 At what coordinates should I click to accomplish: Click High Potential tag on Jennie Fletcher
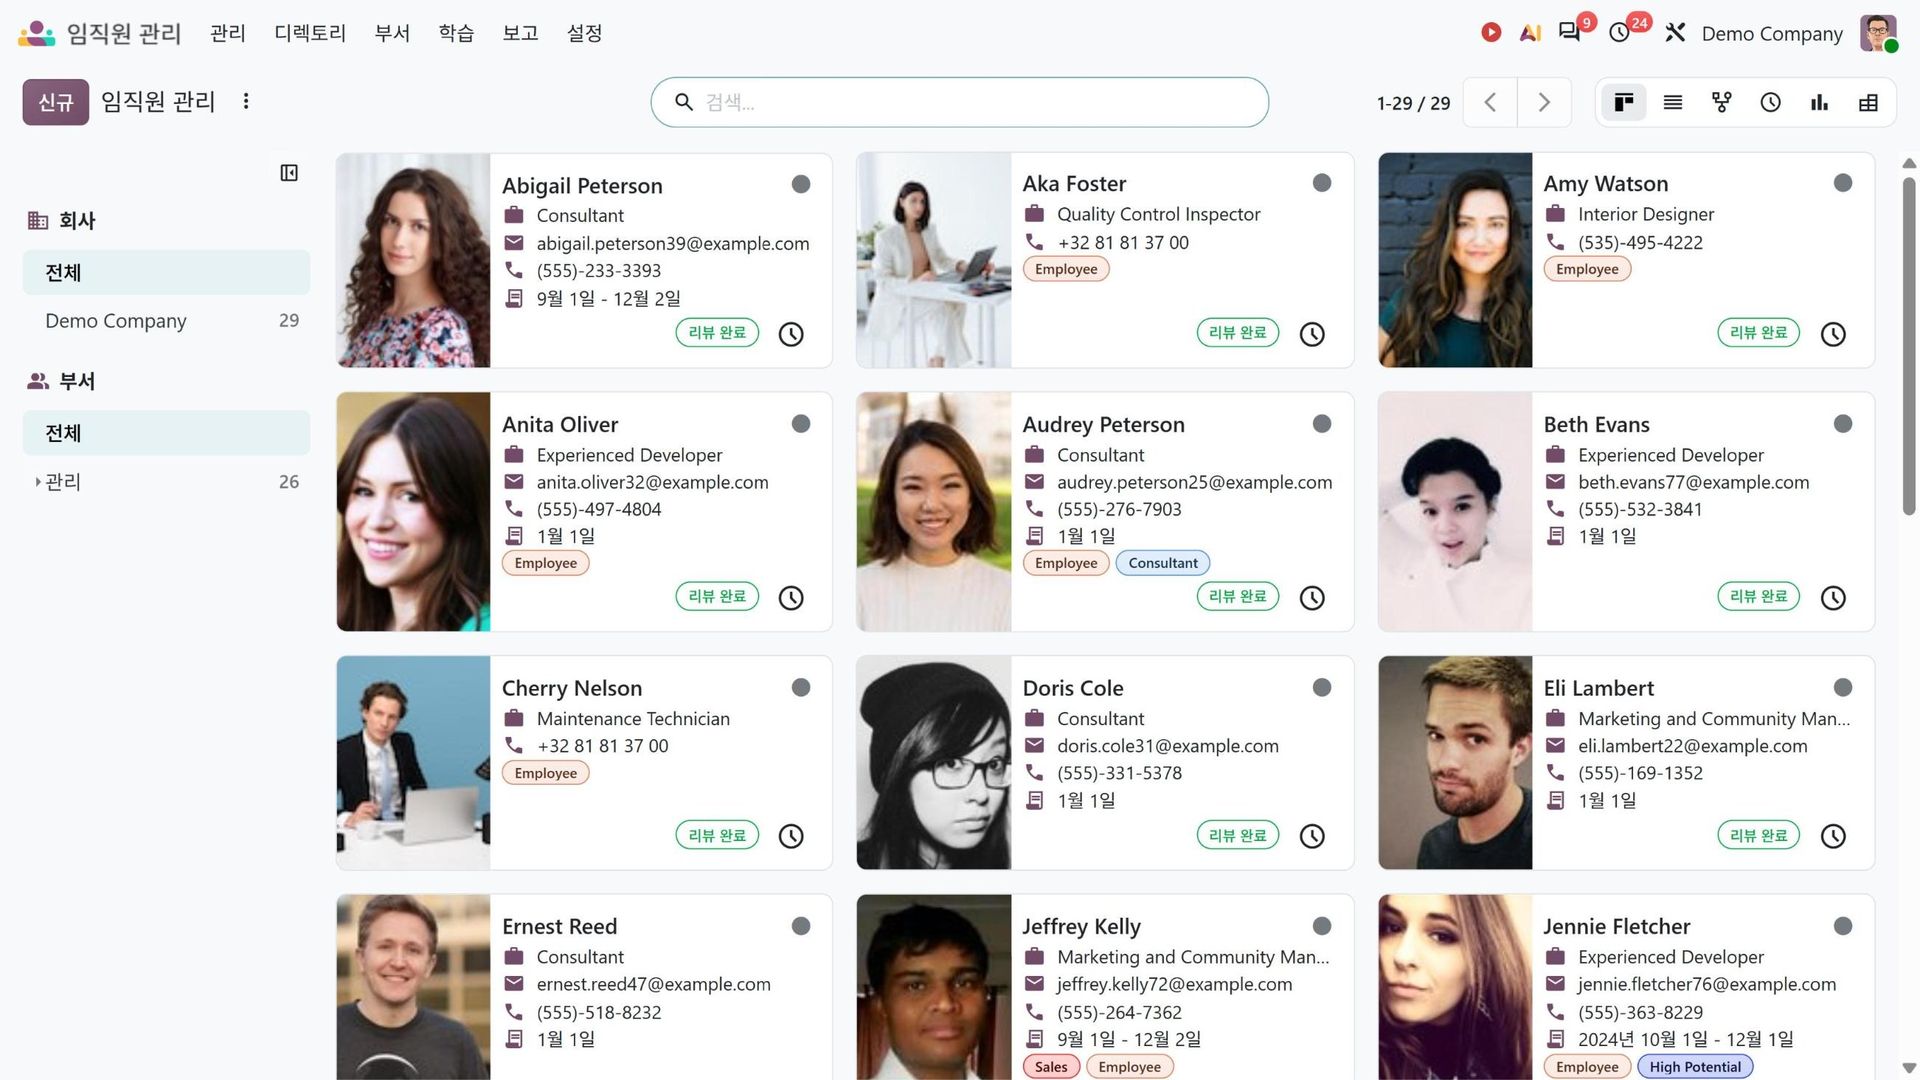1695,1067
